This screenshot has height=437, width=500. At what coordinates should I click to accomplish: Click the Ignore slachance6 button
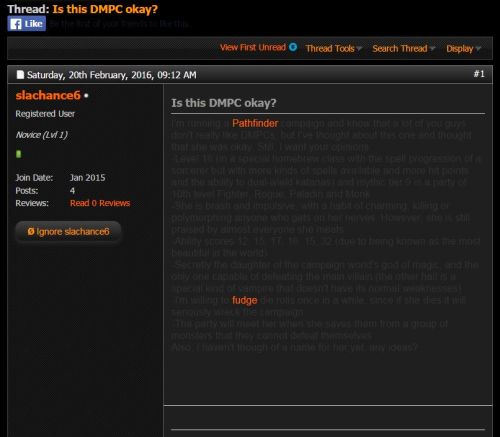68,232
